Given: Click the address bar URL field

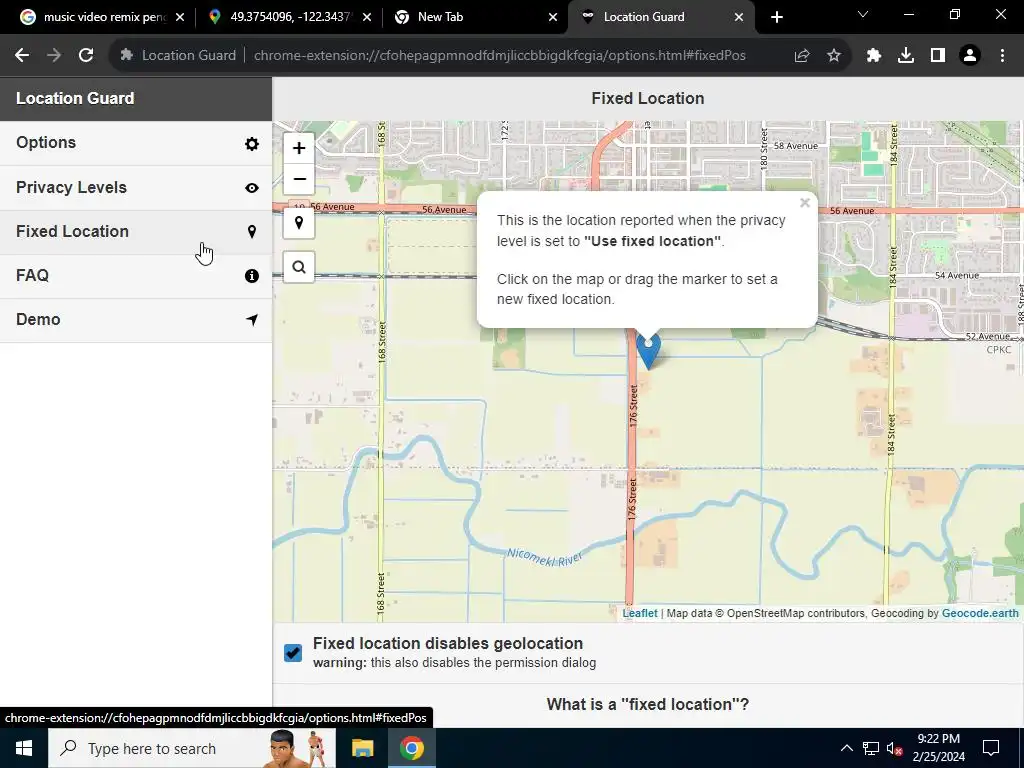Looking at the screenshot, I should pyautogui.click(x=500, y=56).
